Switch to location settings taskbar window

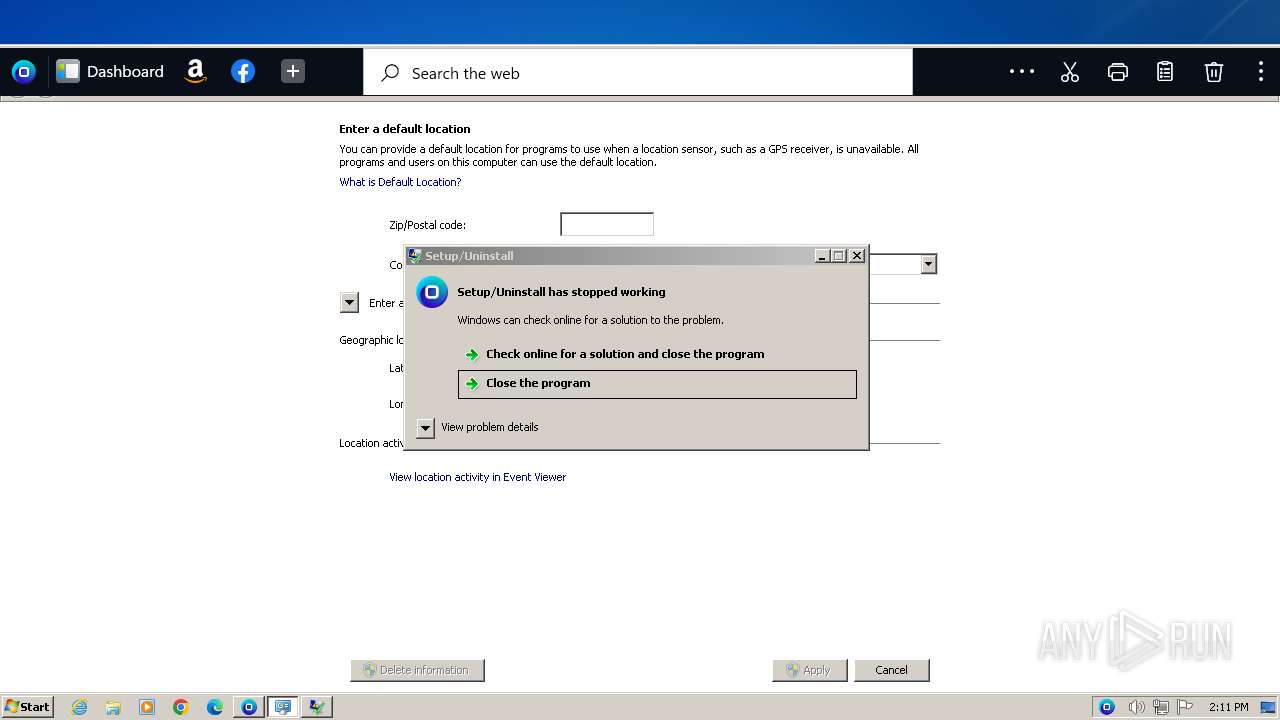[x=283, y=707]
